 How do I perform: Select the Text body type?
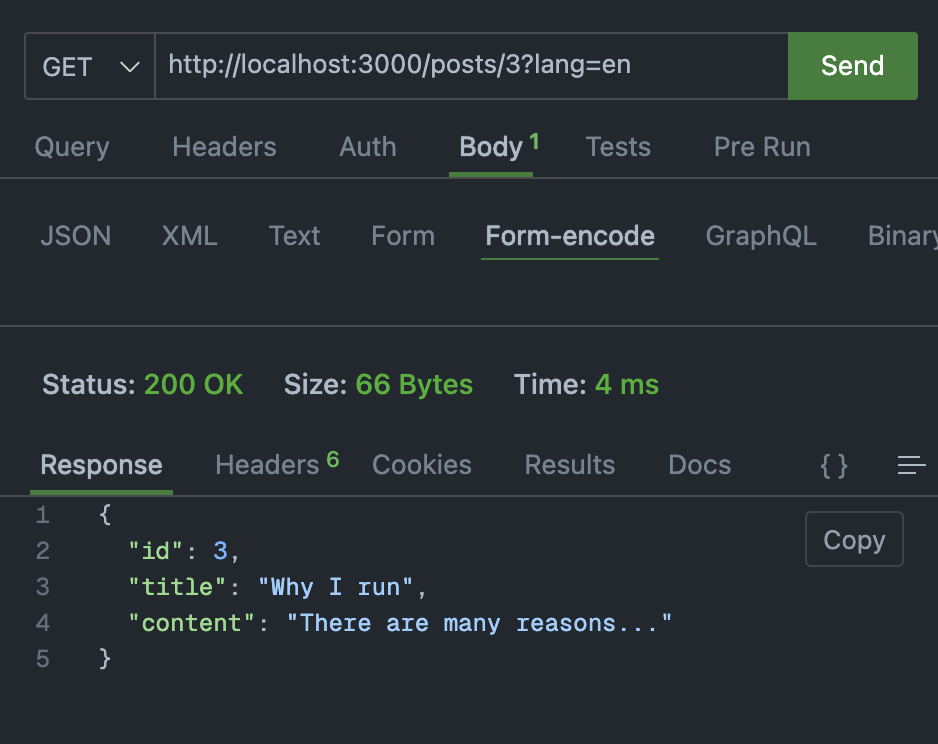294,236
